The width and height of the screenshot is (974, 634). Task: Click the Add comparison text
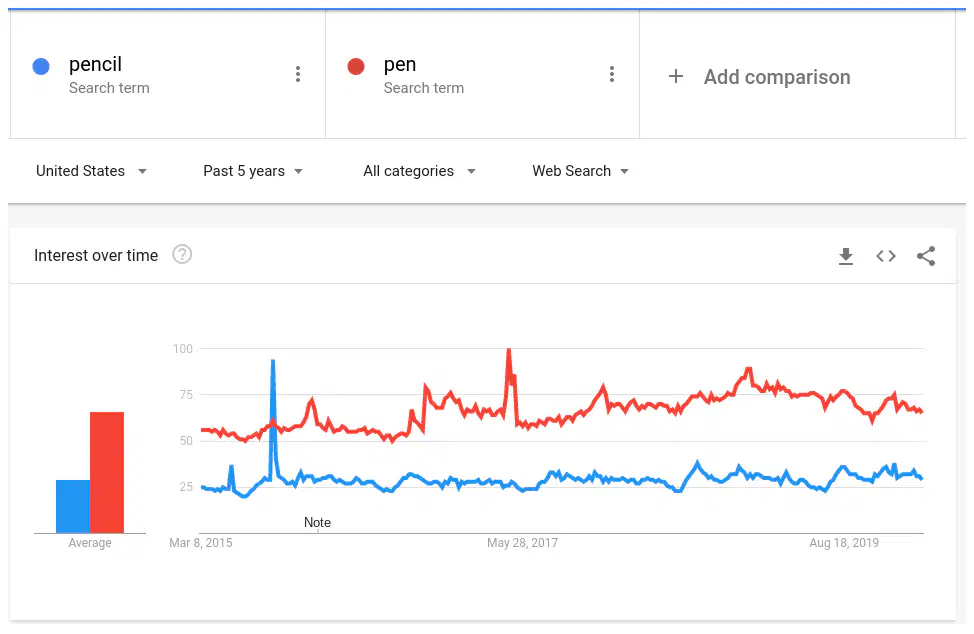[777, 77]
